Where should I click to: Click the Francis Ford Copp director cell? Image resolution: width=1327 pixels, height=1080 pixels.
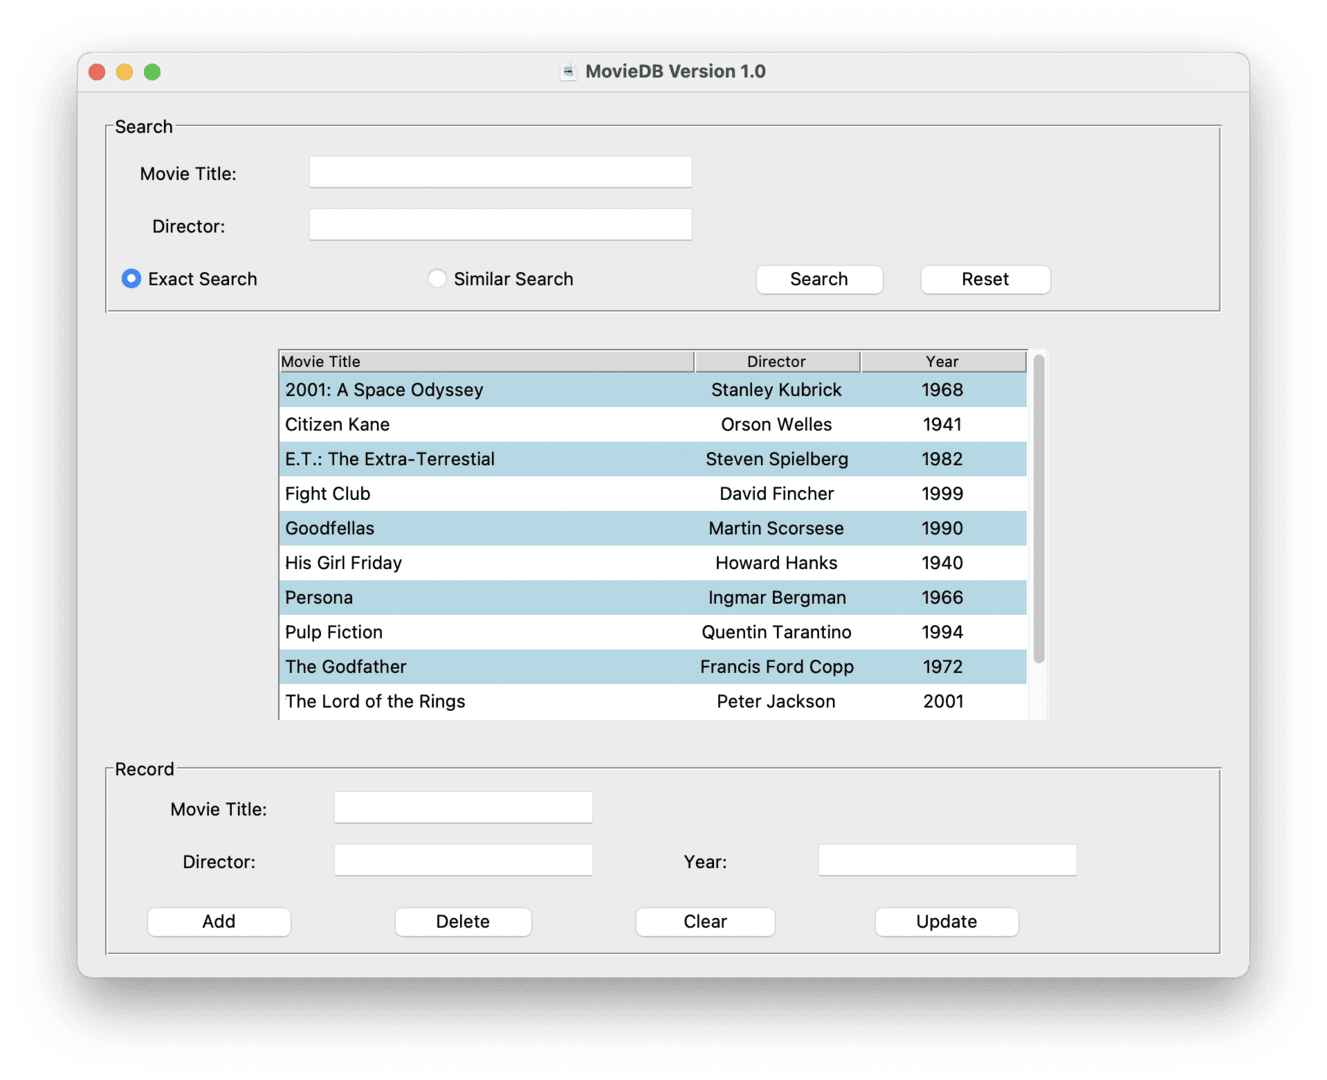click(777, 667)
